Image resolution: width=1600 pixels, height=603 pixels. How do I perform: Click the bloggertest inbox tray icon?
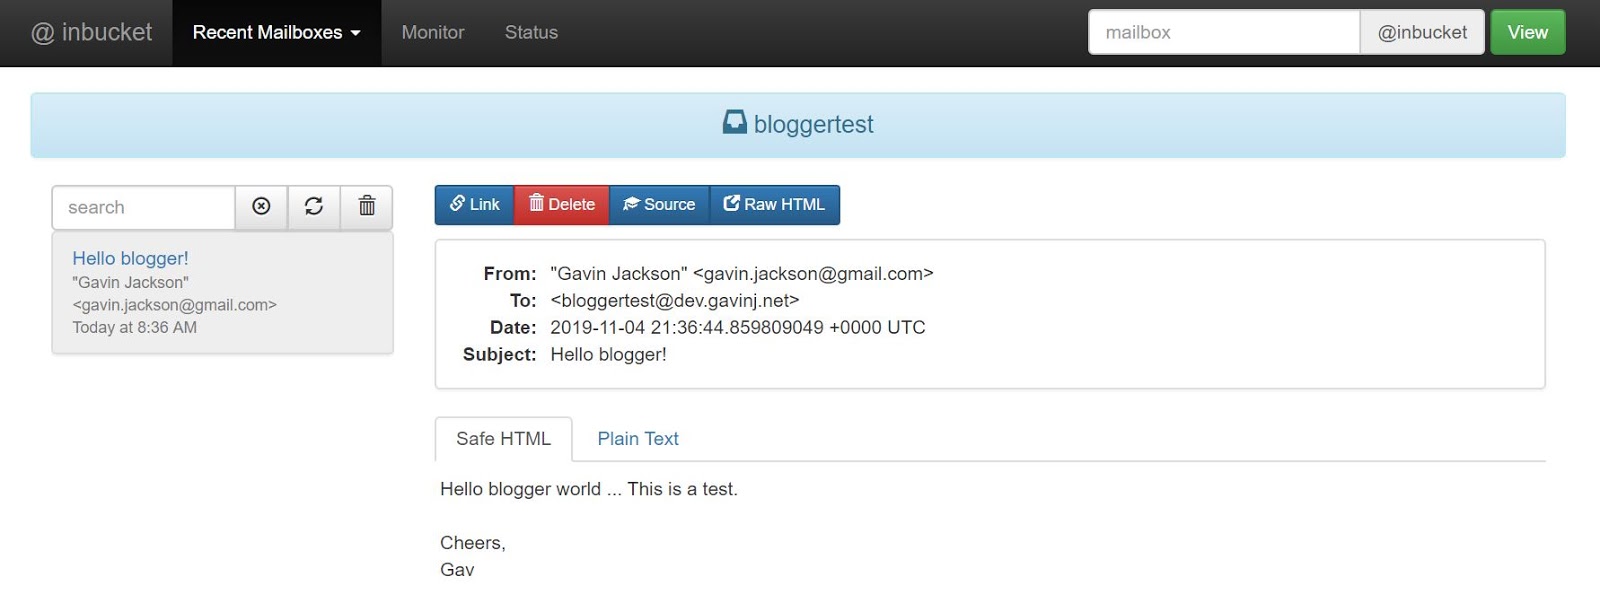(735, 123)
